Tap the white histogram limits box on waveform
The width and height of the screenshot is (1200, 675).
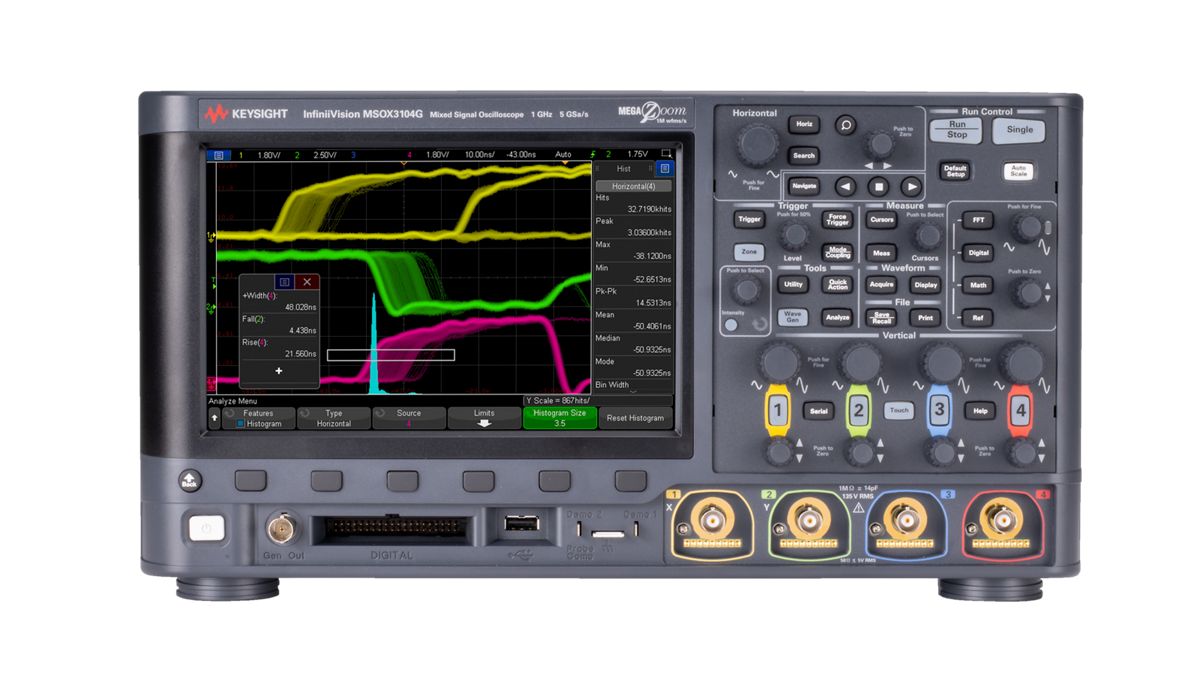point(390,354)
